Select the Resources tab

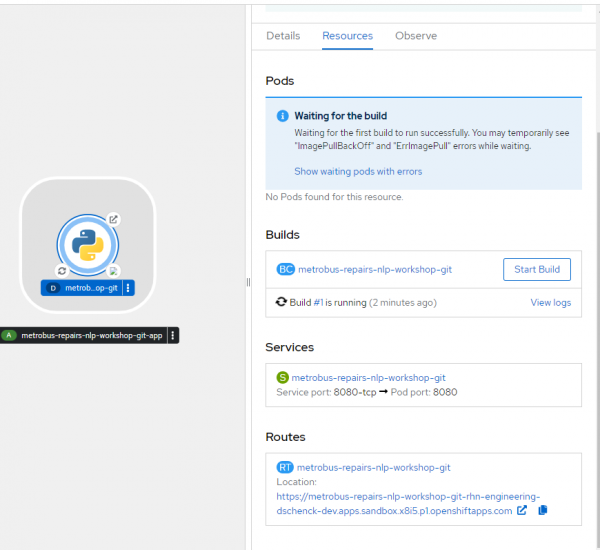point(347,36)
